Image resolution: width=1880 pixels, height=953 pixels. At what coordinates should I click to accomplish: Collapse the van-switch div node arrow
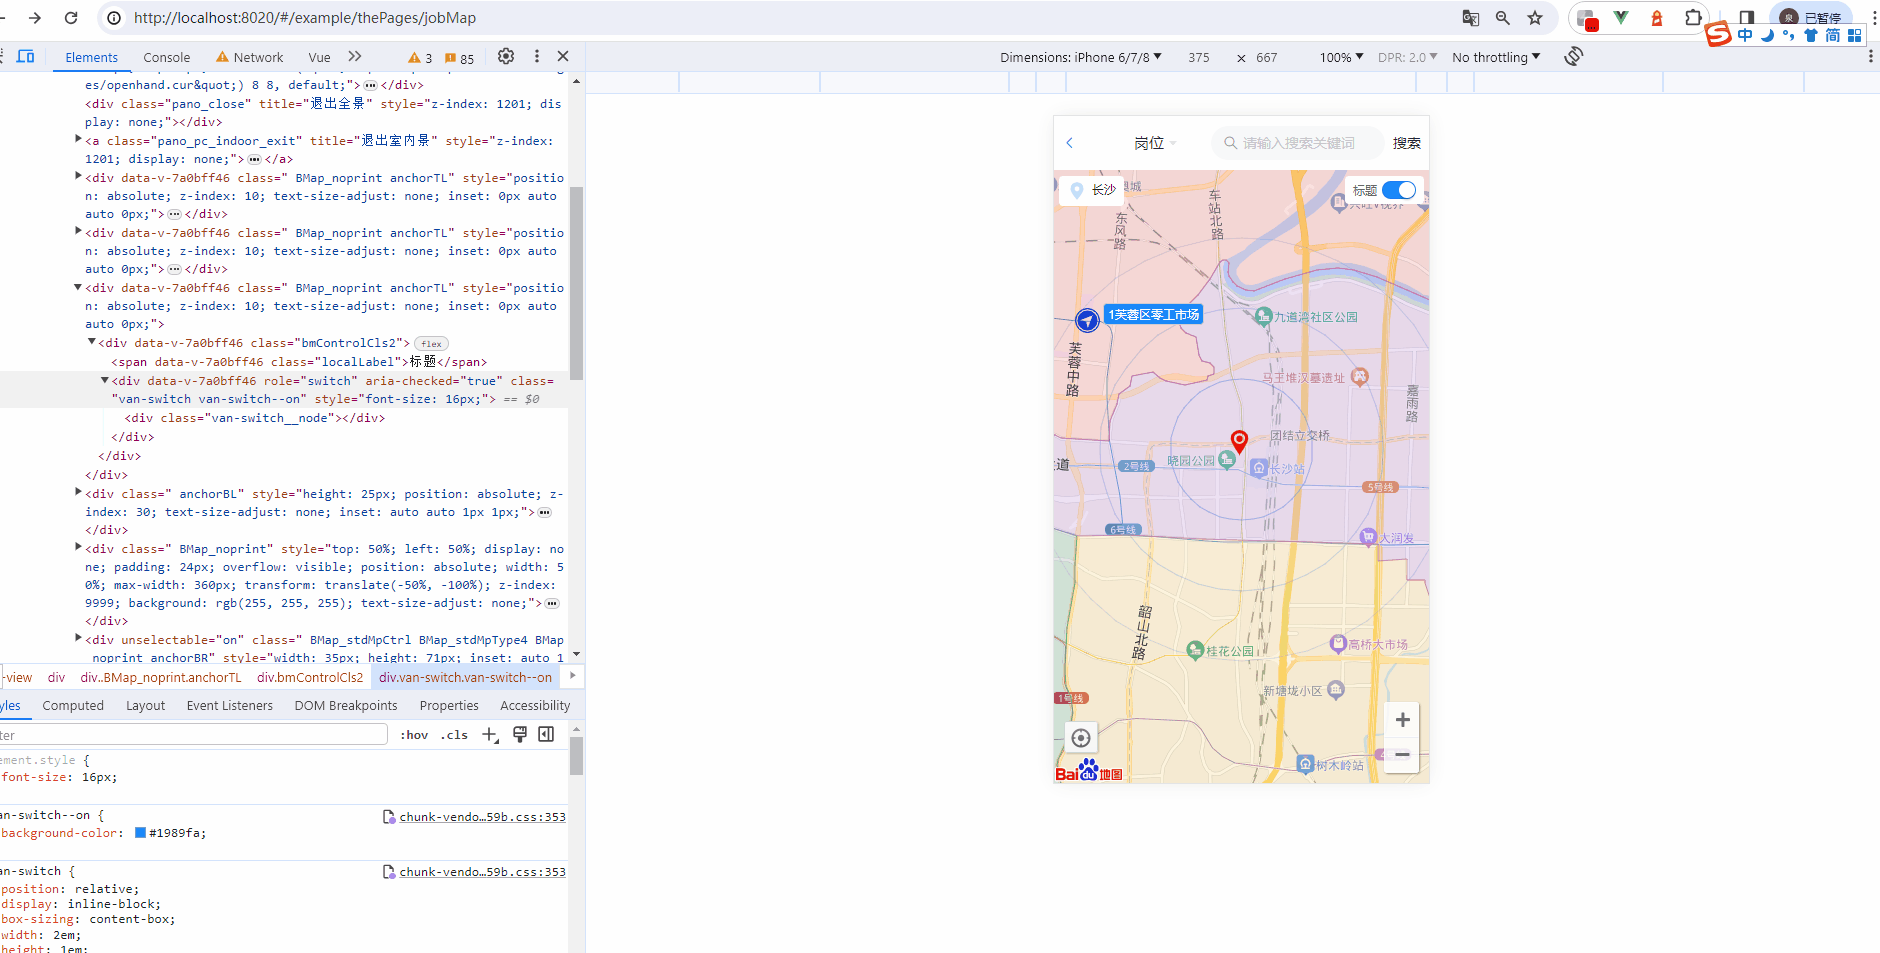pyautogui.click(x=104, y=380)
